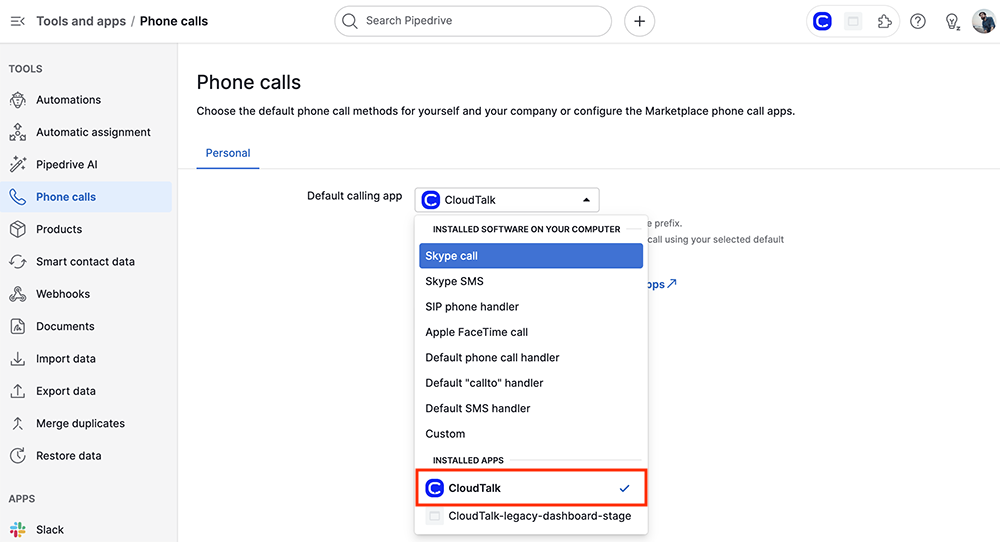The width and height of the screenshot is (1000, 542).
Task: Click the Sales Assistant lightbulb icon
Action: 952,21
